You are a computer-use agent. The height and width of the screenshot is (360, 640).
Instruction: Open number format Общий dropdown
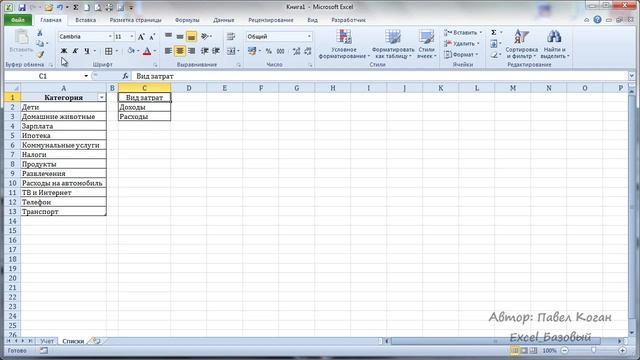(309, 37)
